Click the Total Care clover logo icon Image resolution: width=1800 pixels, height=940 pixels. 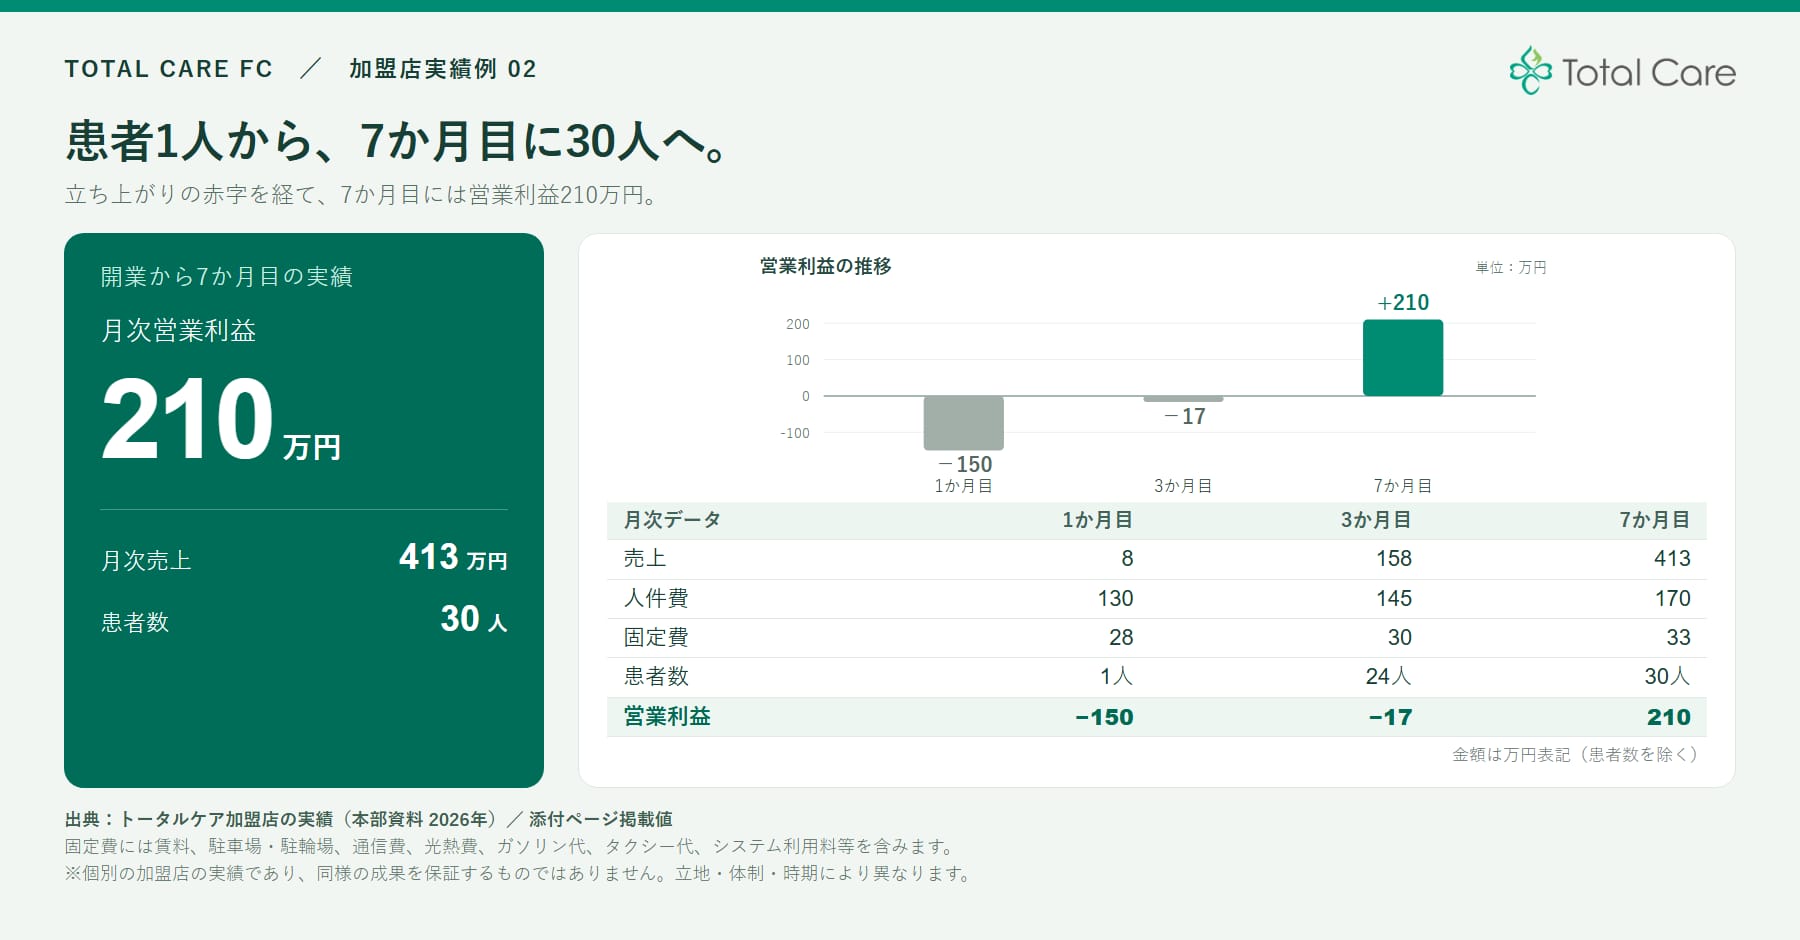tap(1530, 71)
